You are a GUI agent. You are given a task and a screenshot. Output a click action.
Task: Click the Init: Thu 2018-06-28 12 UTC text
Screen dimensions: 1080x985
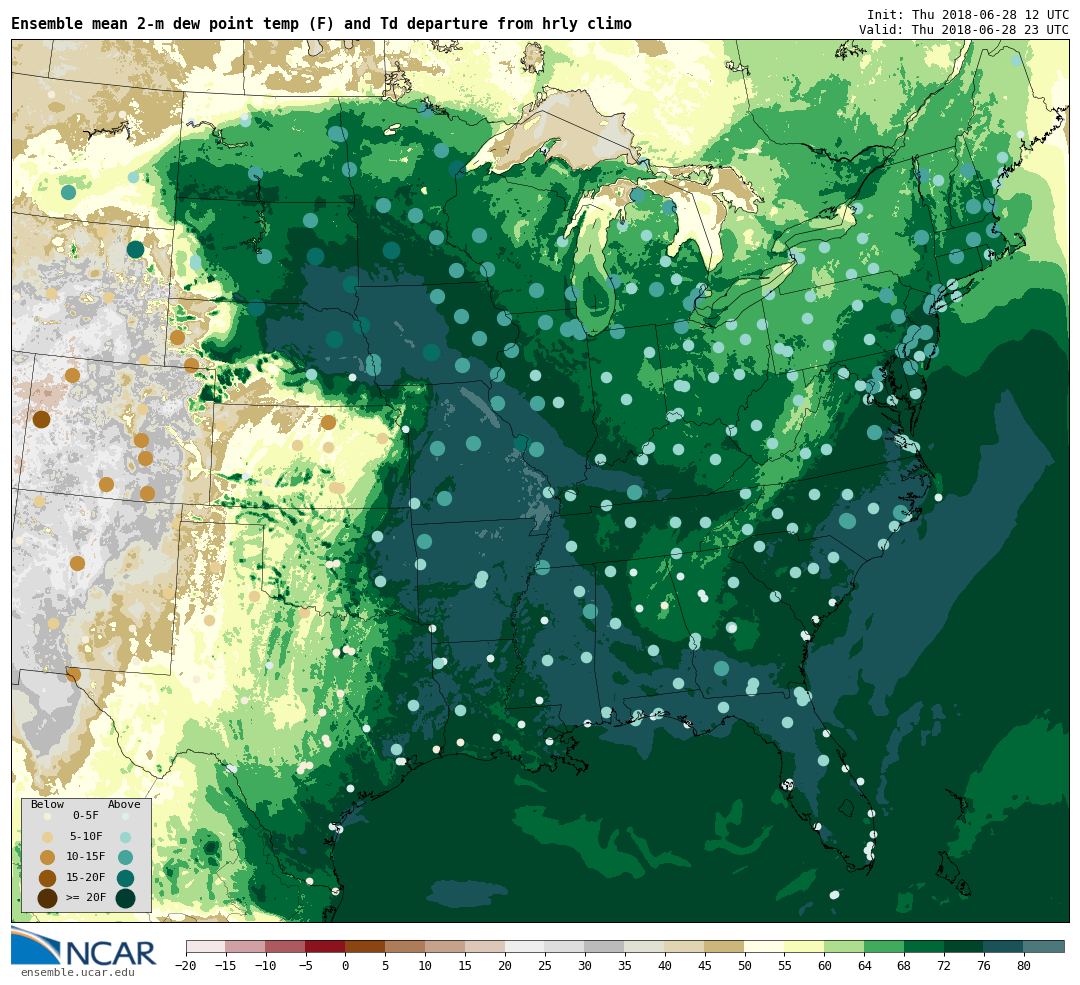[x=968, y=14]
